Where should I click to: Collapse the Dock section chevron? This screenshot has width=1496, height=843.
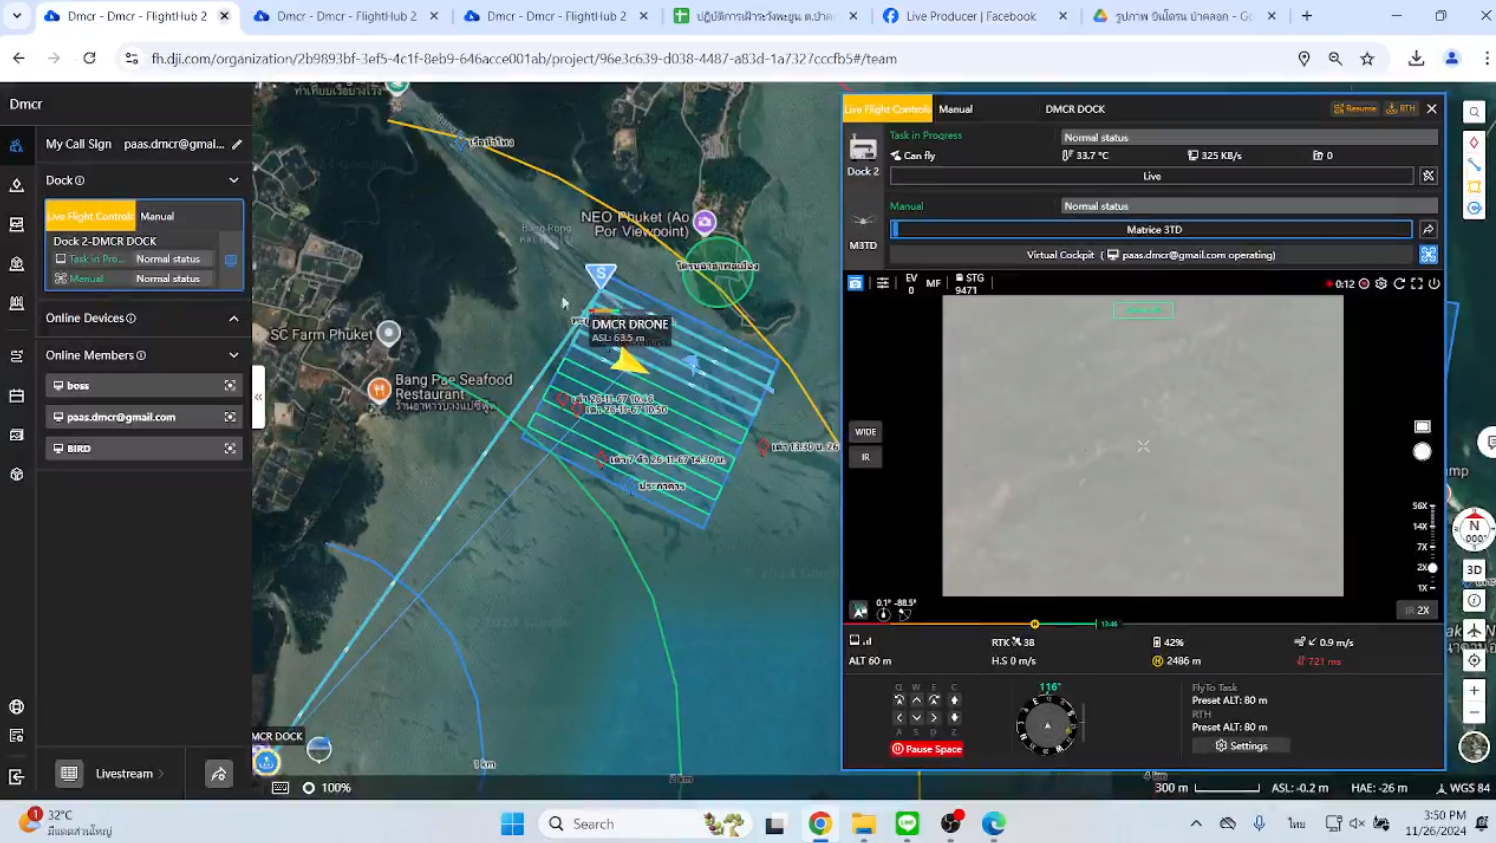pyautogui.click(x=234, y=180)
